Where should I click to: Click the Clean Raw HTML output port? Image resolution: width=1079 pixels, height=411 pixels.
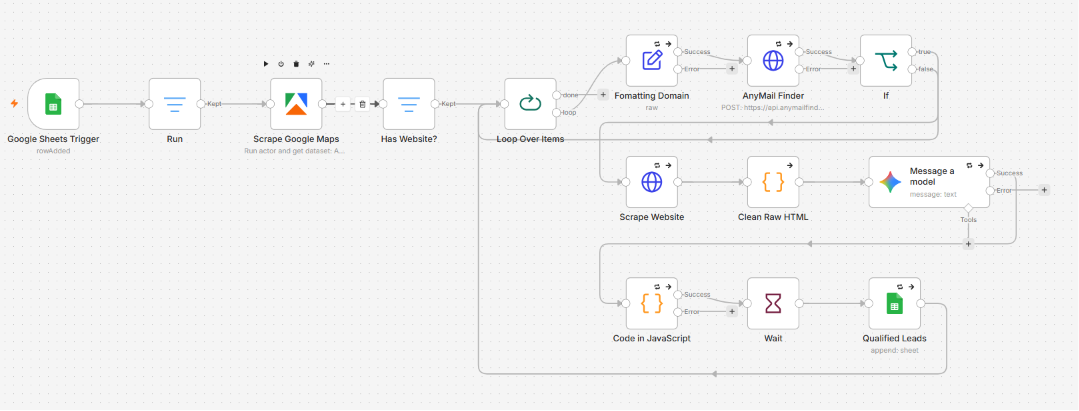(x=800, y=182)
